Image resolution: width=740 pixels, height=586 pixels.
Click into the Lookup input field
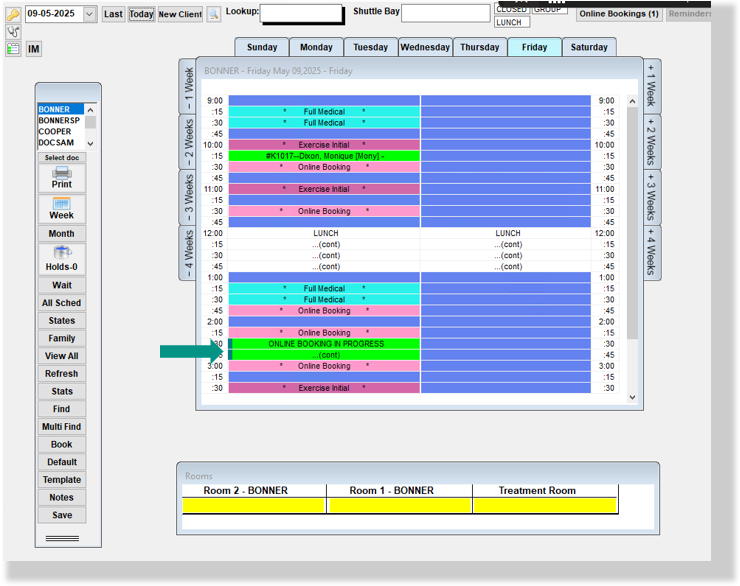pos(303,14)
